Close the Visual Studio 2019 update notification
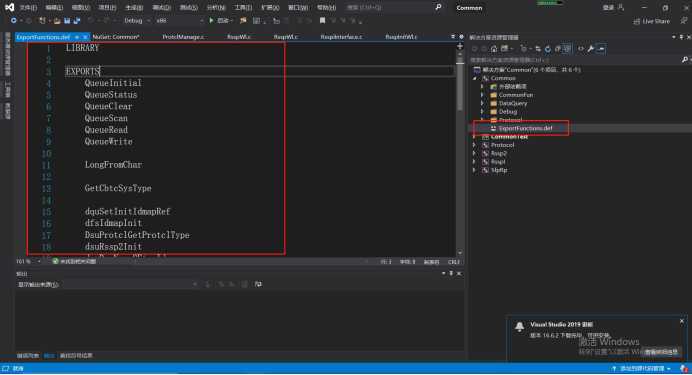This screenshot has width=692, height=375. 682,321
